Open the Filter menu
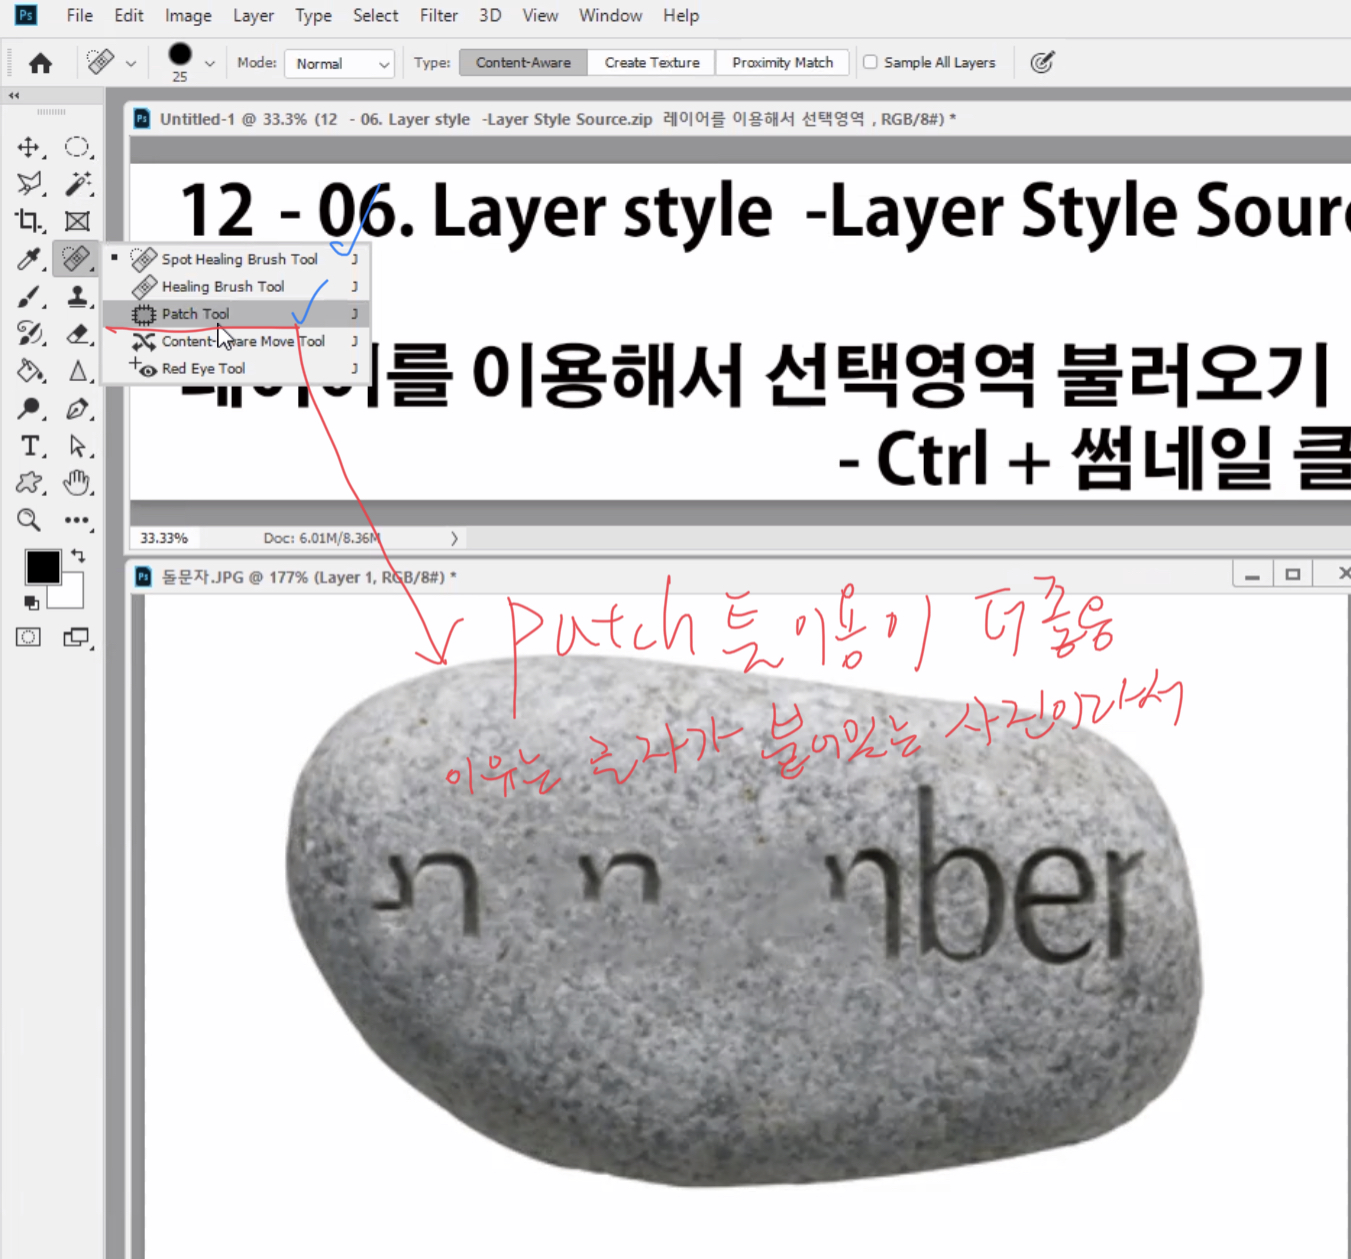This screenshot has width=1351, height=1259. (x=438, y=15)
